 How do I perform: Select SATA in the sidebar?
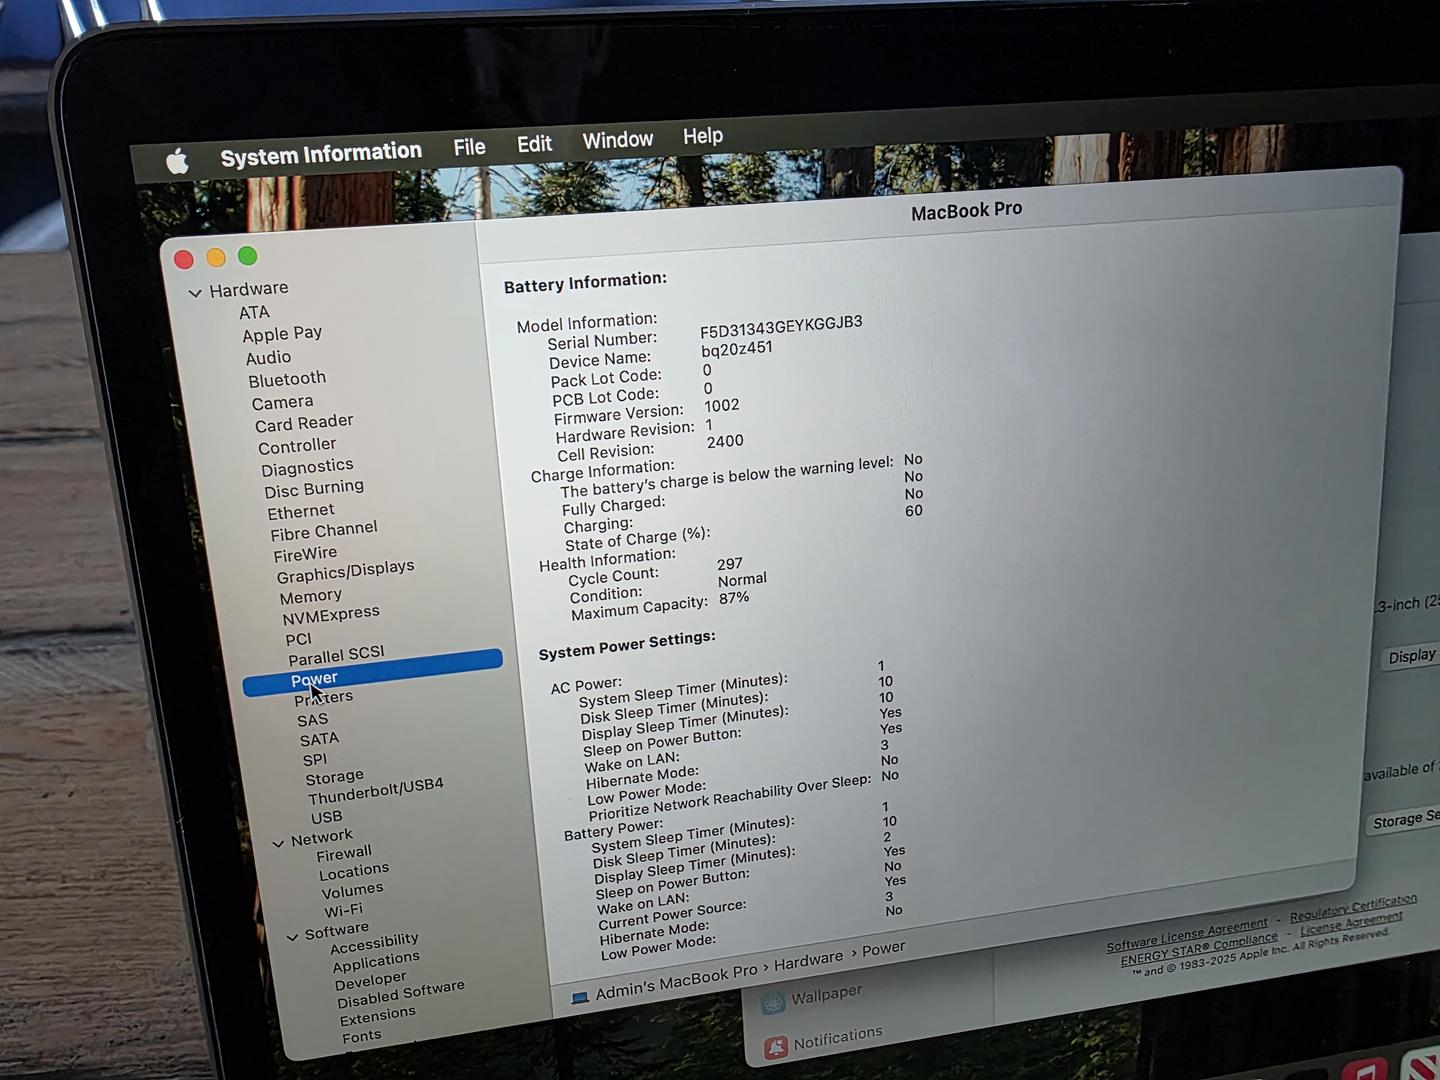pyautogui.click(x=319, y=740)
